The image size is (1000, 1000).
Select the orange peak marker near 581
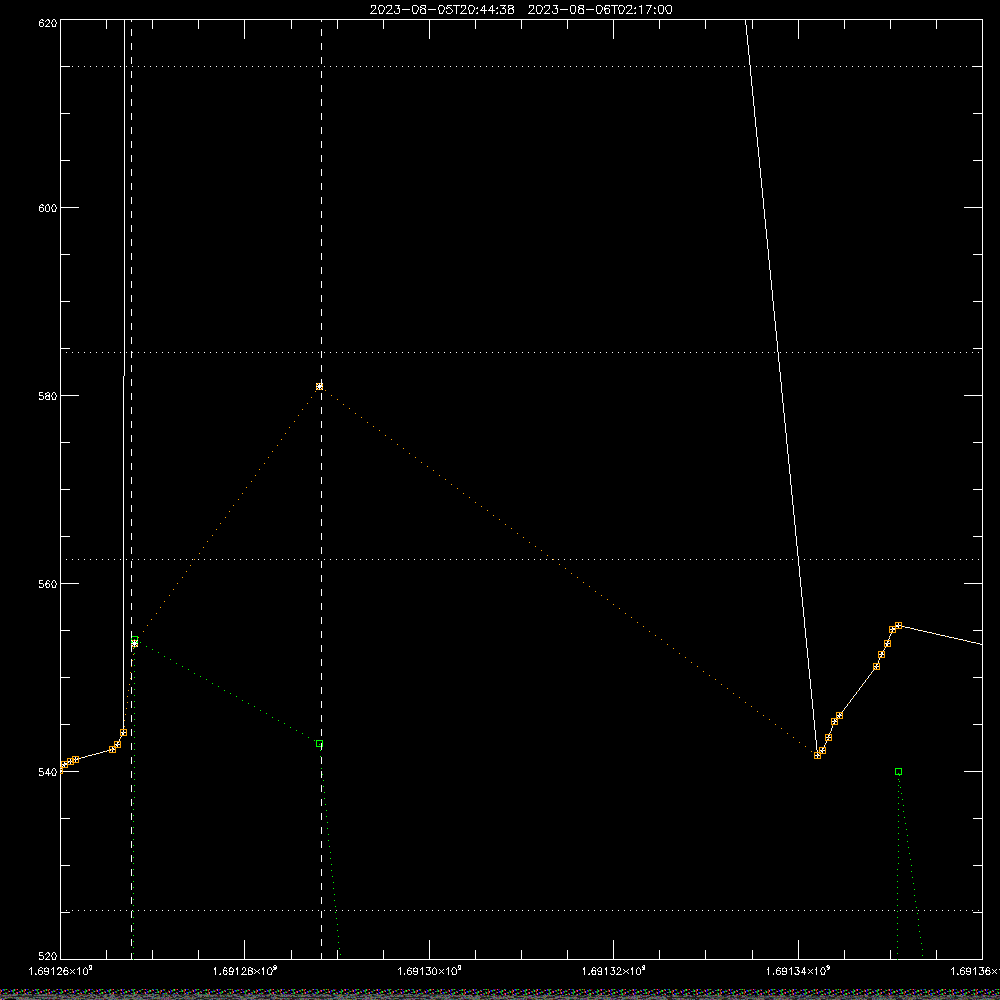click(x=320, y=386)
